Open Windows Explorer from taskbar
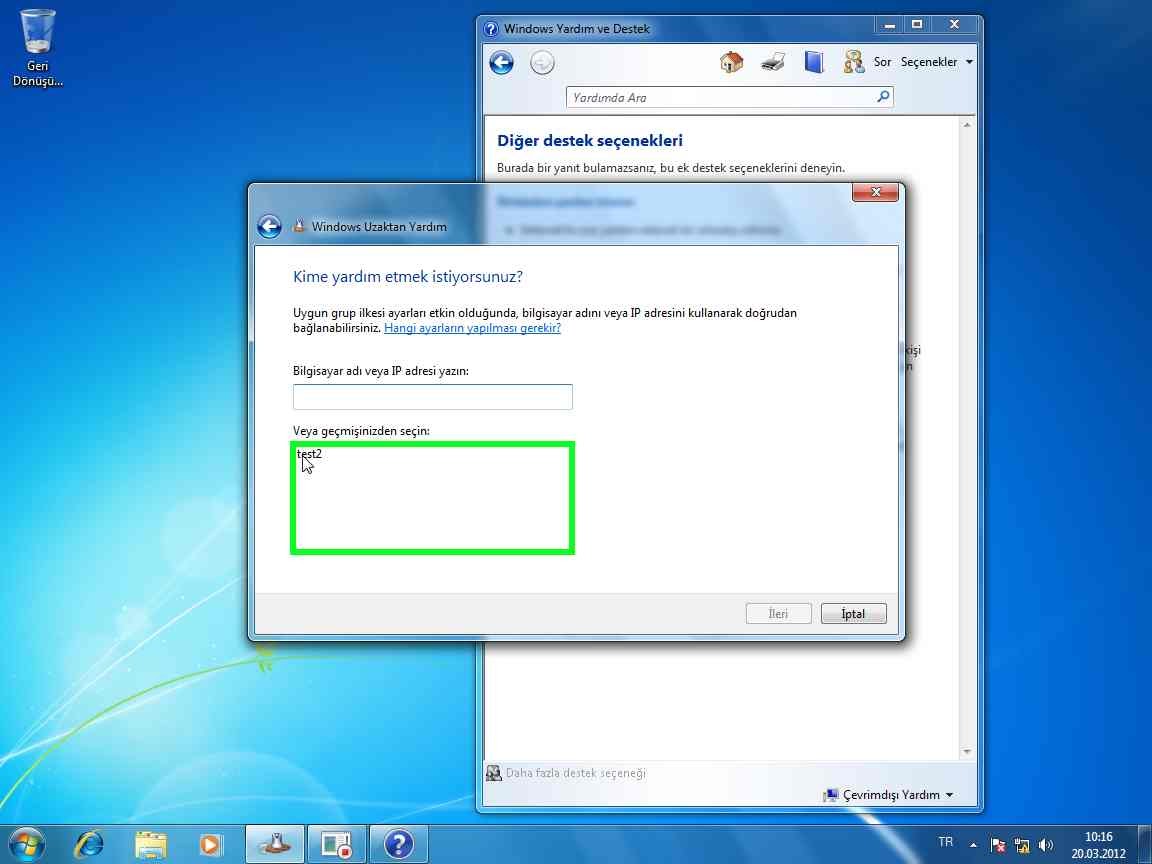 [x=151, y=845]
